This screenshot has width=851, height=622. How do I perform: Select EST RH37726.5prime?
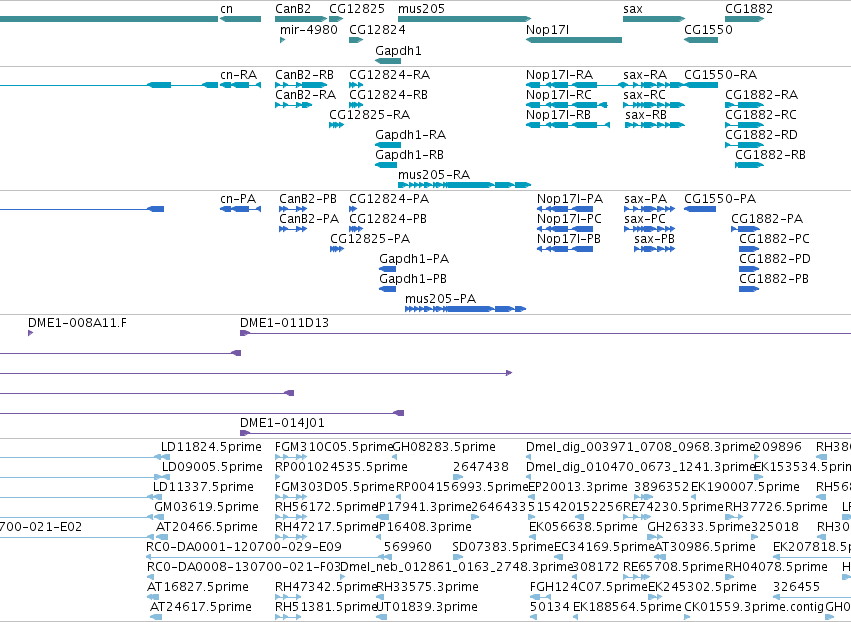point(776,507)
